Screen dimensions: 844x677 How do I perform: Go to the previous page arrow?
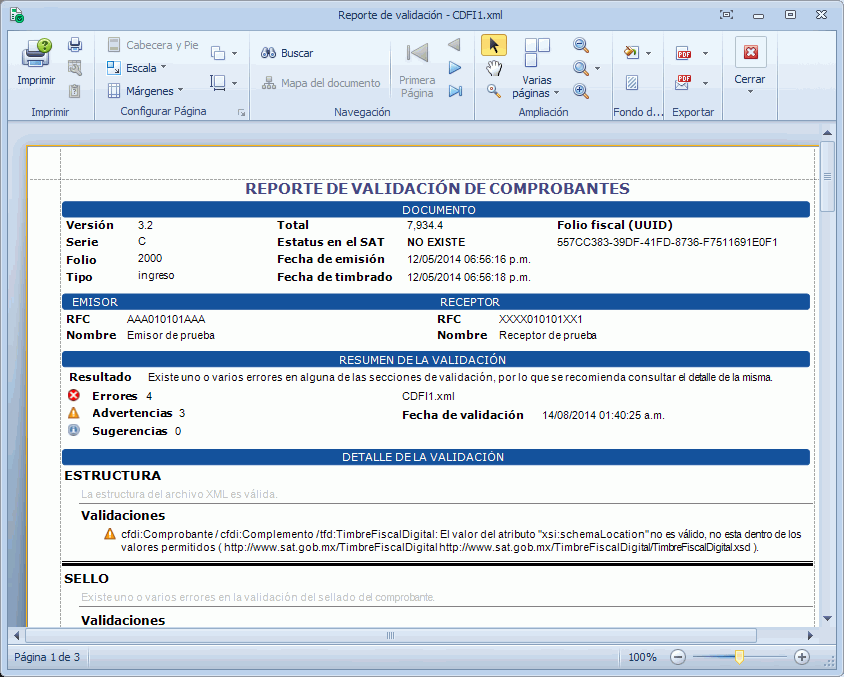[455, 45]
